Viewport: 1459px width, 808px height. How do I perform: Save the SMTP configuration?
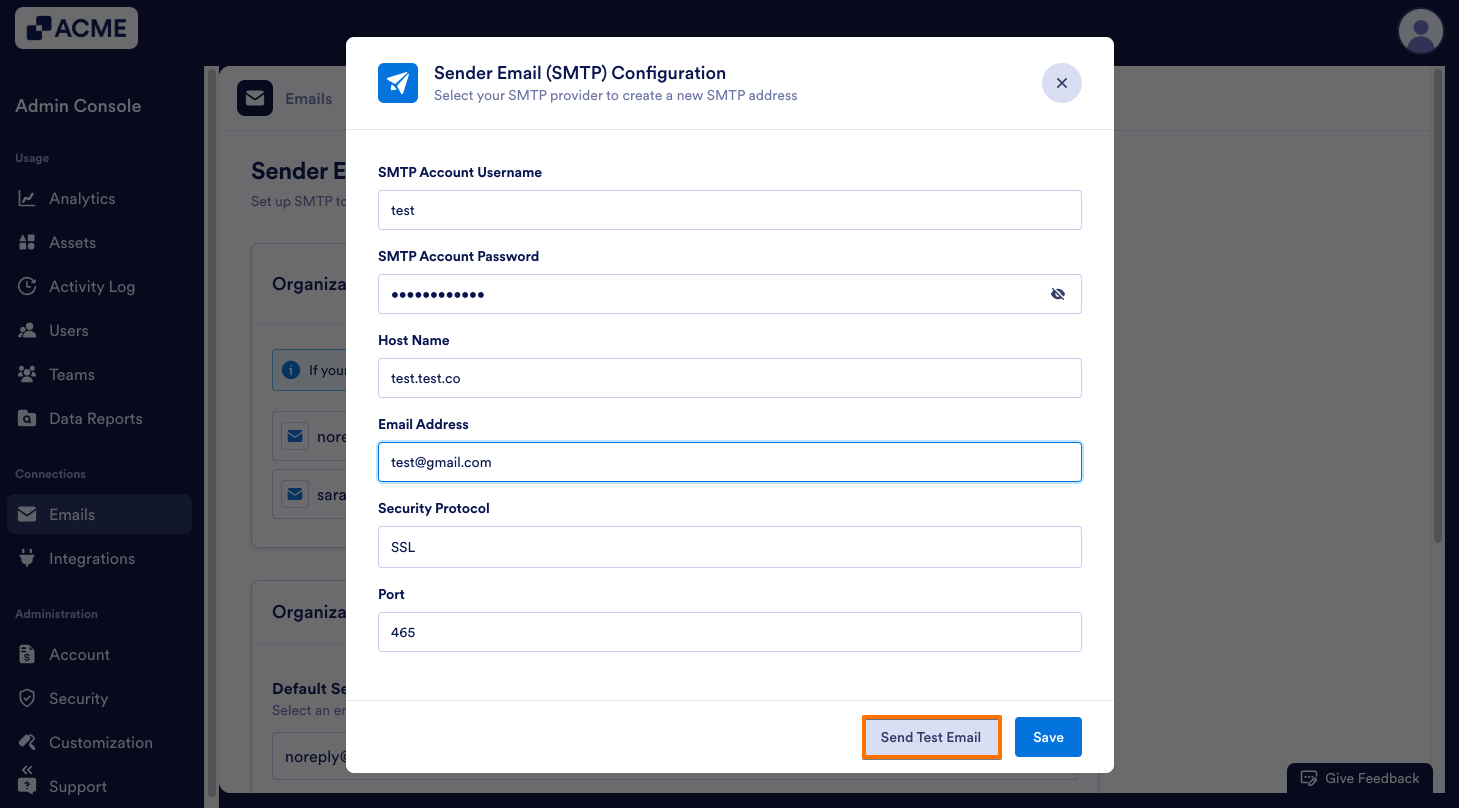coord(1048,737)
